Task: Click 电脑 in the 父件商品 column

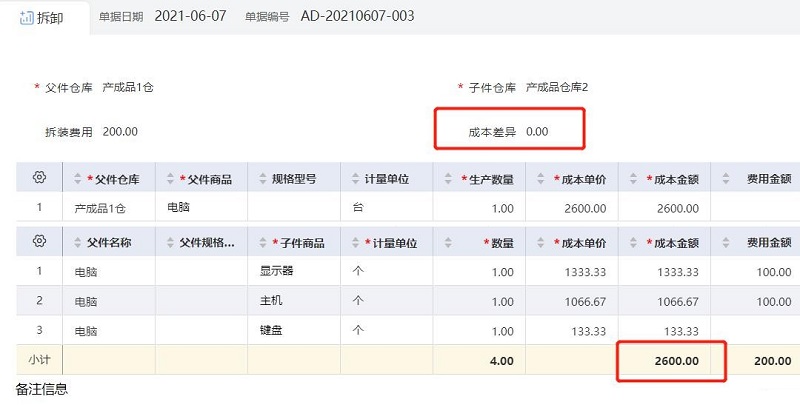Action: click(179, 208)
